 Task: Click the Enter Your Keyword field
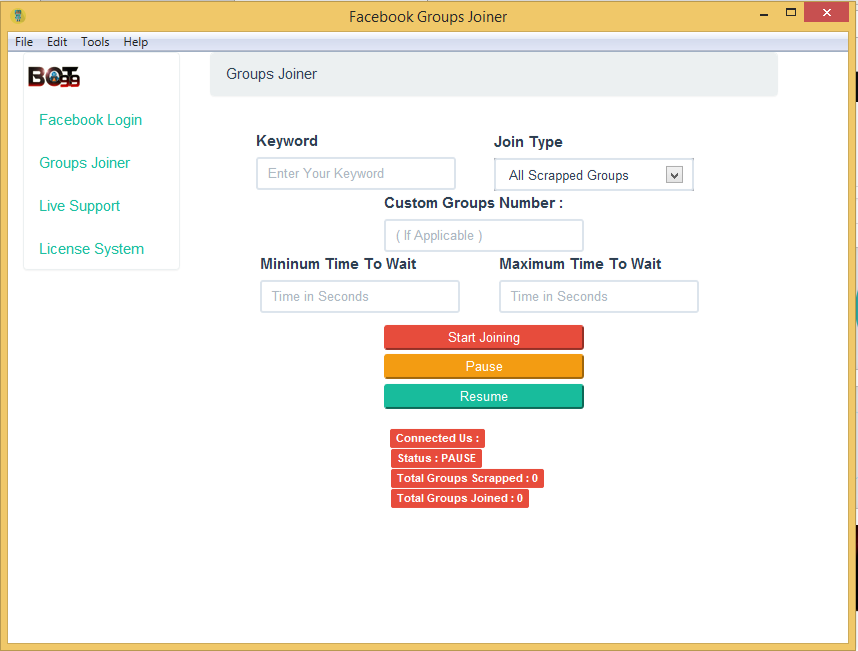click(x=355, y=173)
